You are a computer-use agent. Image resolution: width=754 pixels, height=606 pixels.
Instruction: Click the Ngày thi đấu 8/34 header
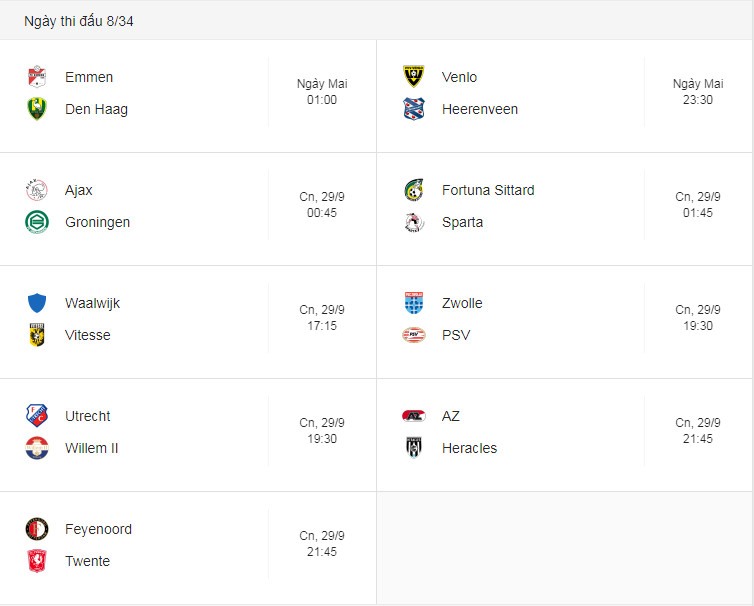[x=79, y=21]
